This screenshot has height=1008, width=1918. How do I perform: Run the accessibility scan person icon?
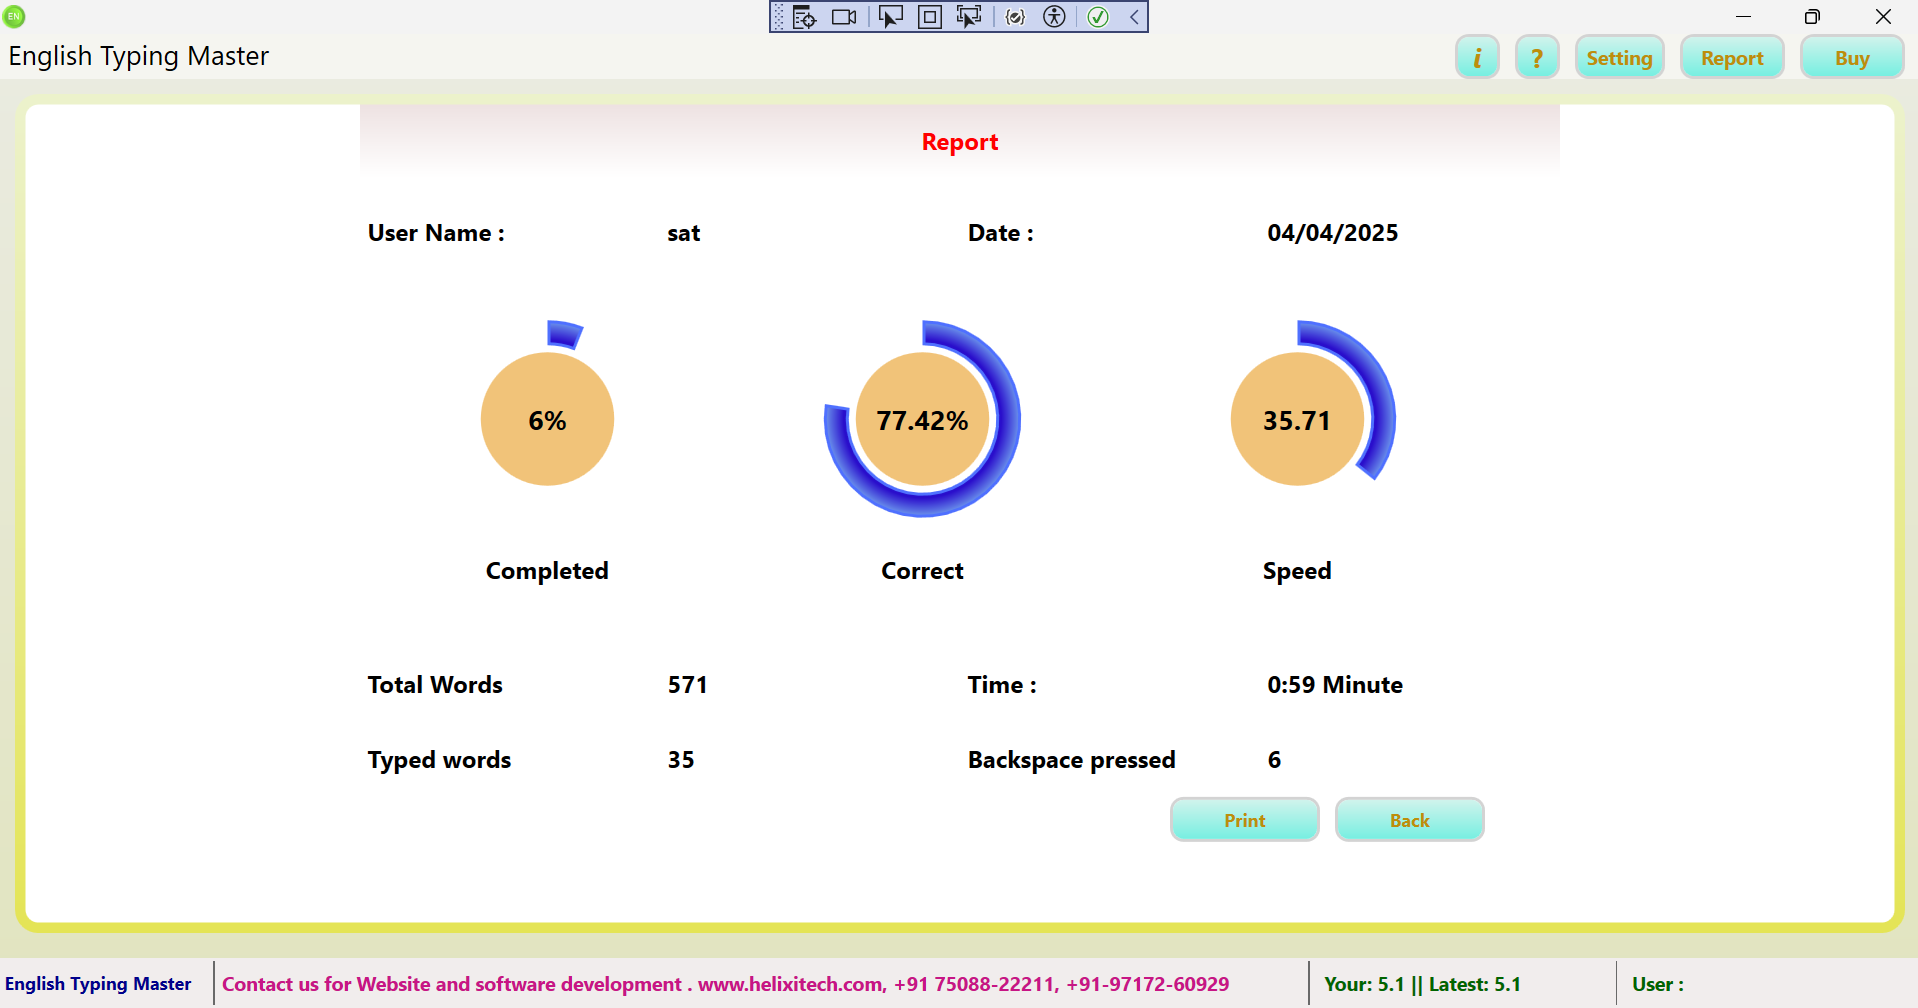1054,17
